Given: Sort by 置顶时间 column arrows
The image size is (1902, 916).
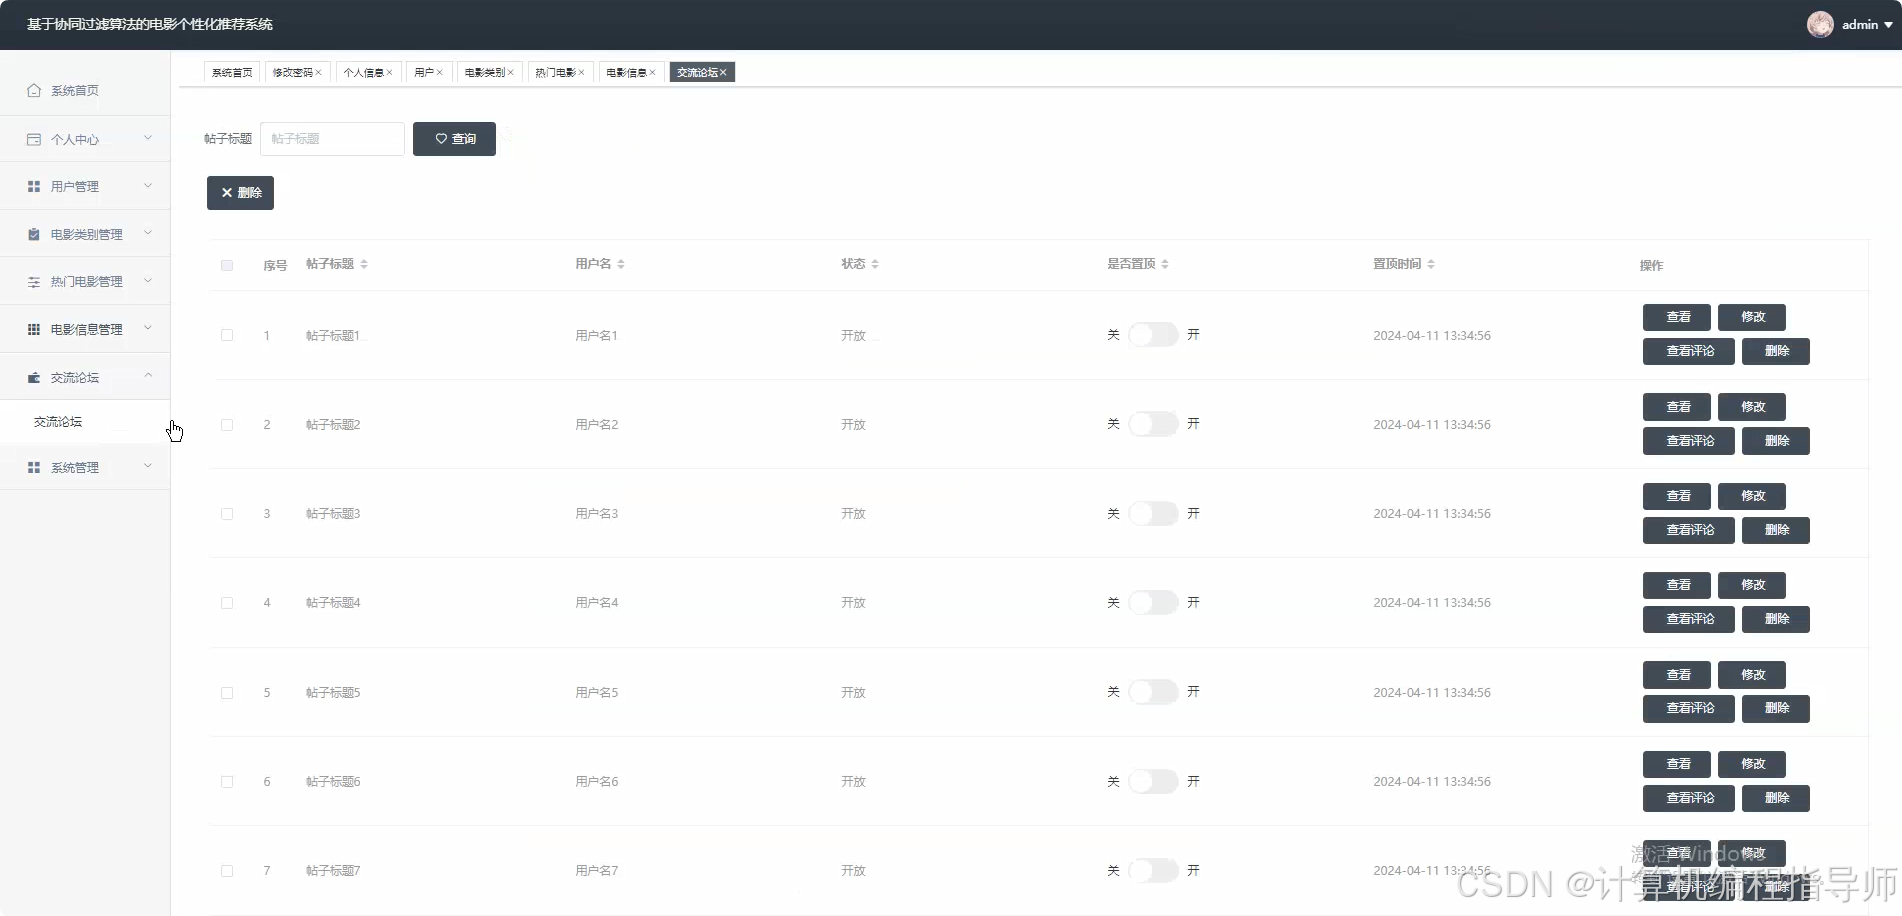Looking at the screenshot, I should 1431,264.
